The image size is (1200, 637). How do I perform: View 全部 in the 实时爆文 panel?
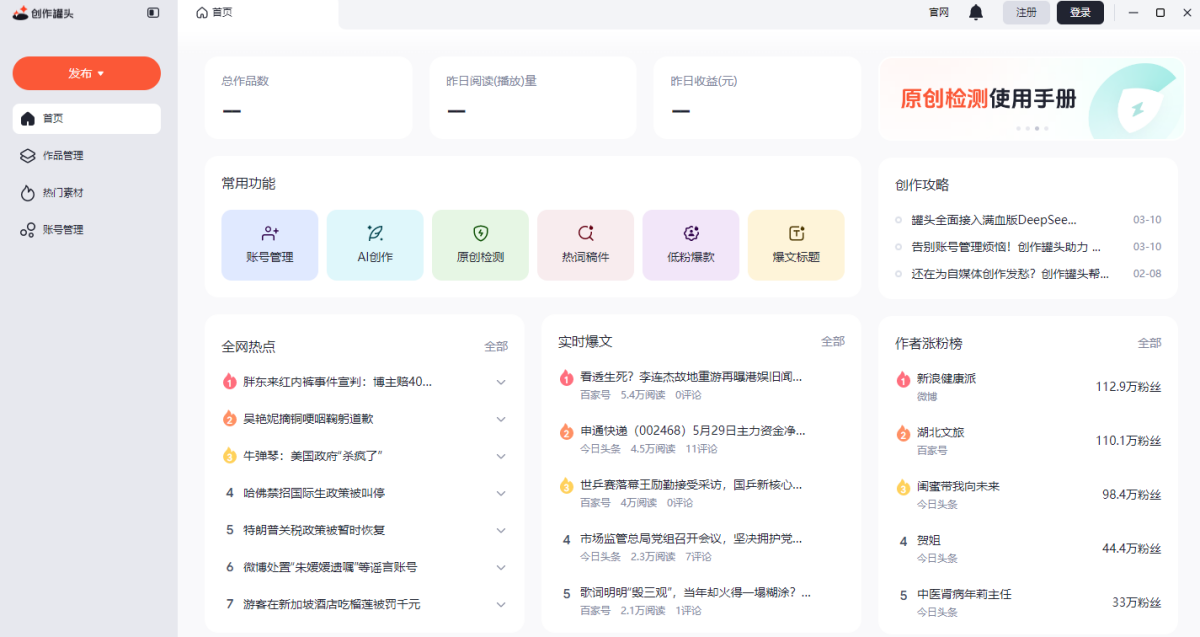tap(832, 342)
